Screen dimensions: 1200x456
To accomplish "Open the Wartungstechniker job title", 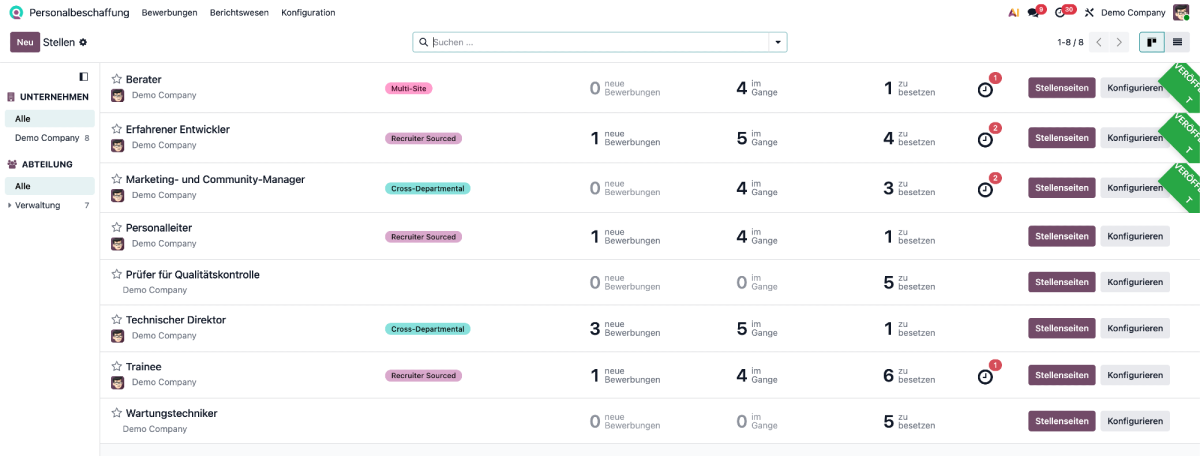I will (x=171, y=413).
